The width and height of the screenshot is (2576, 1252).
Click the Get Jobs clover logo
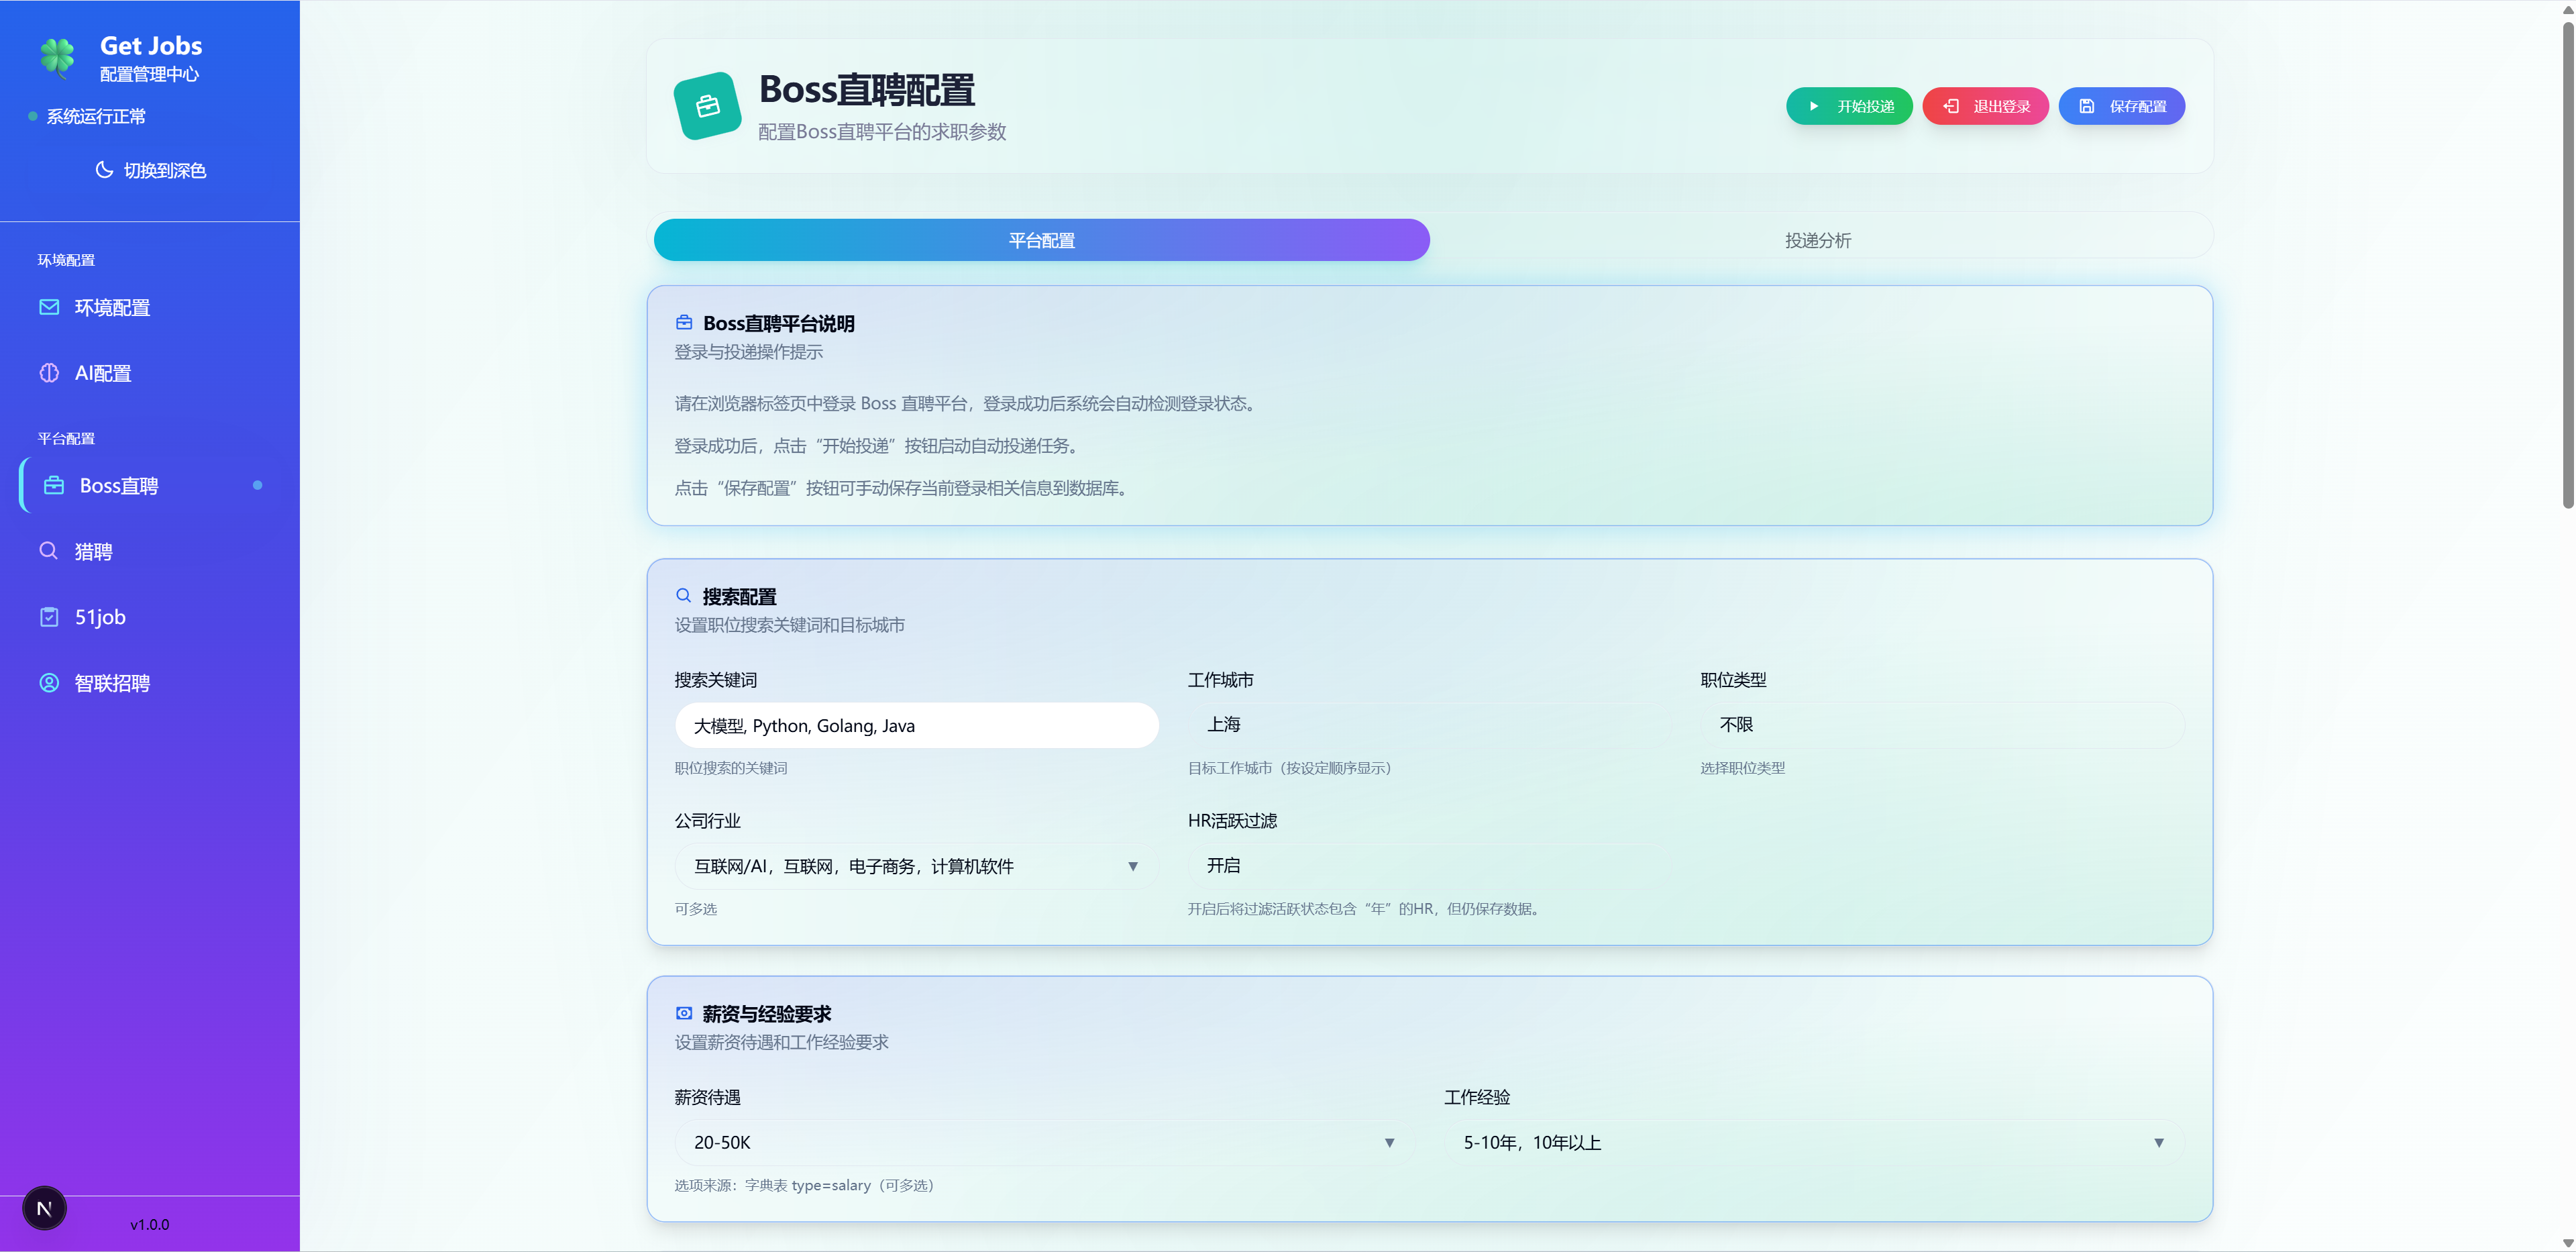coord(58,57)
